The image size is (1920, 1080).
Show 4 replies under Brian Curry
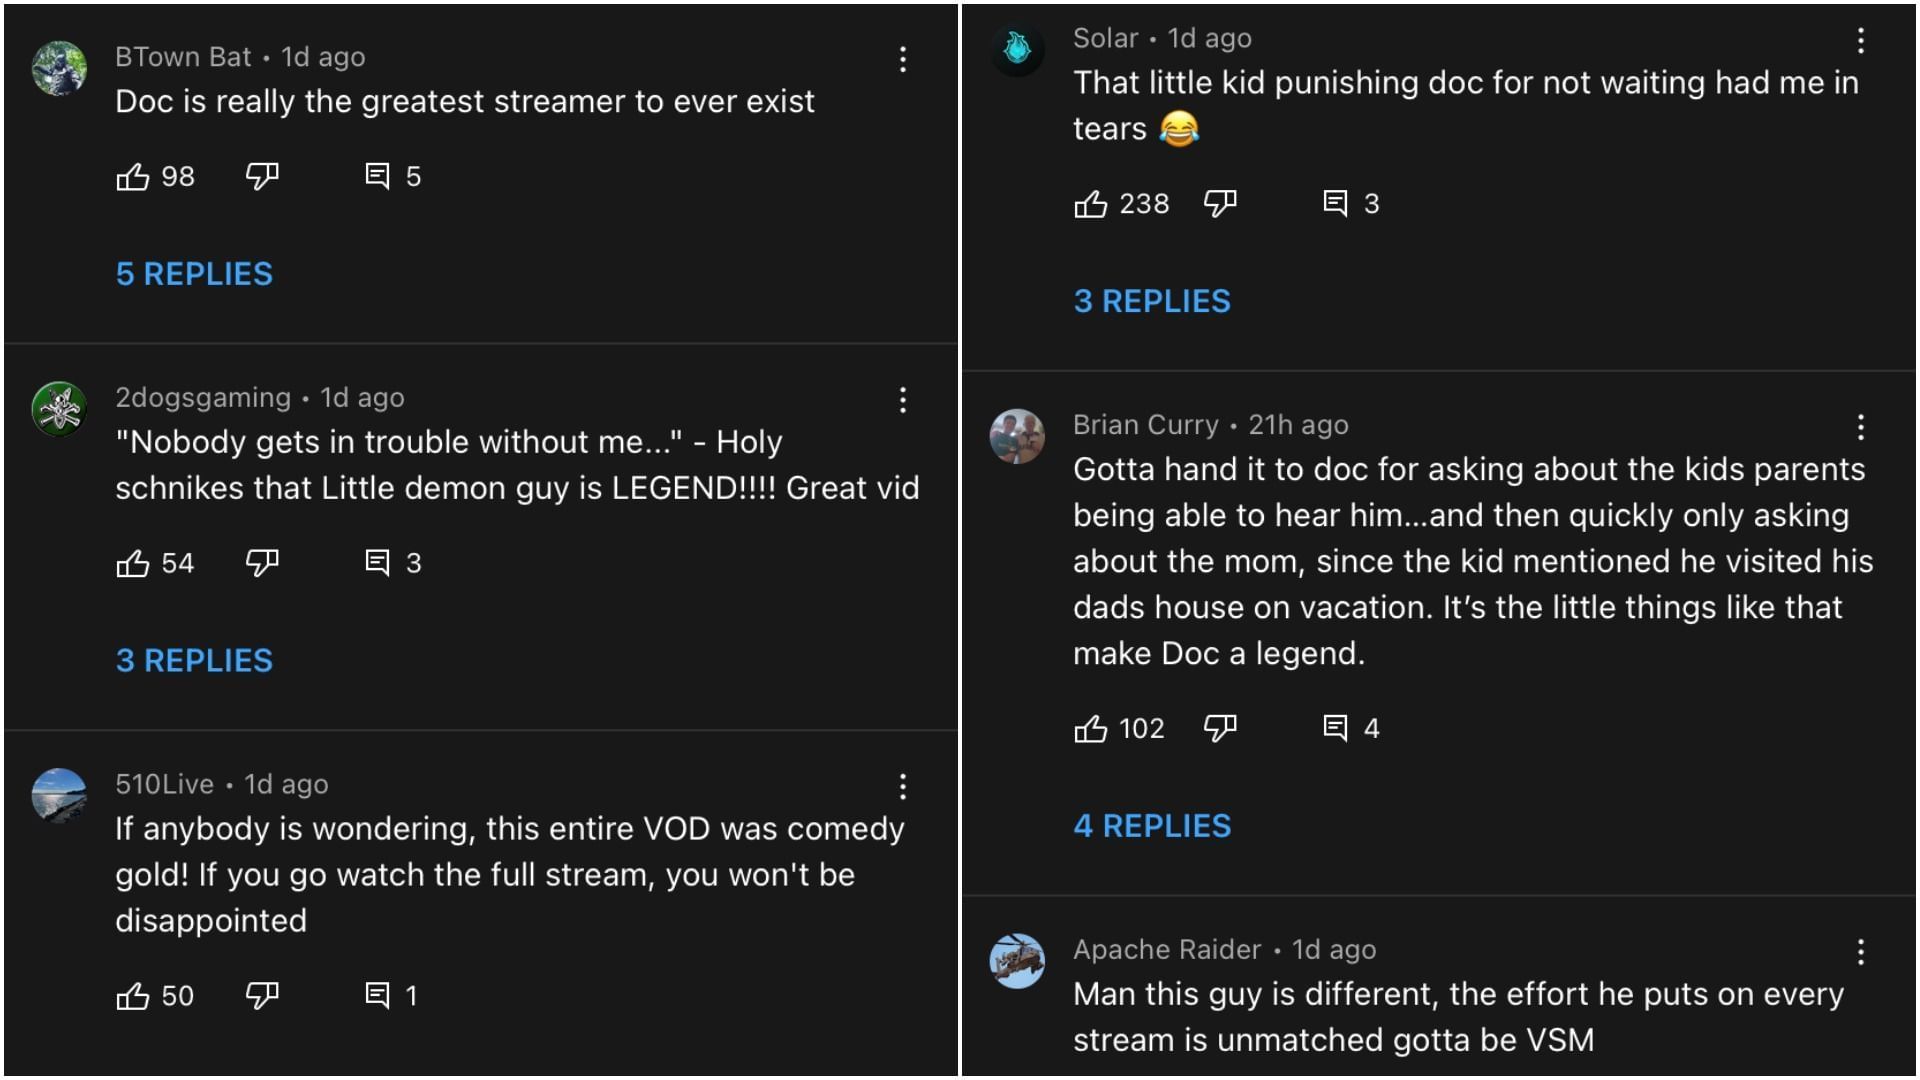pos(1152,826)
